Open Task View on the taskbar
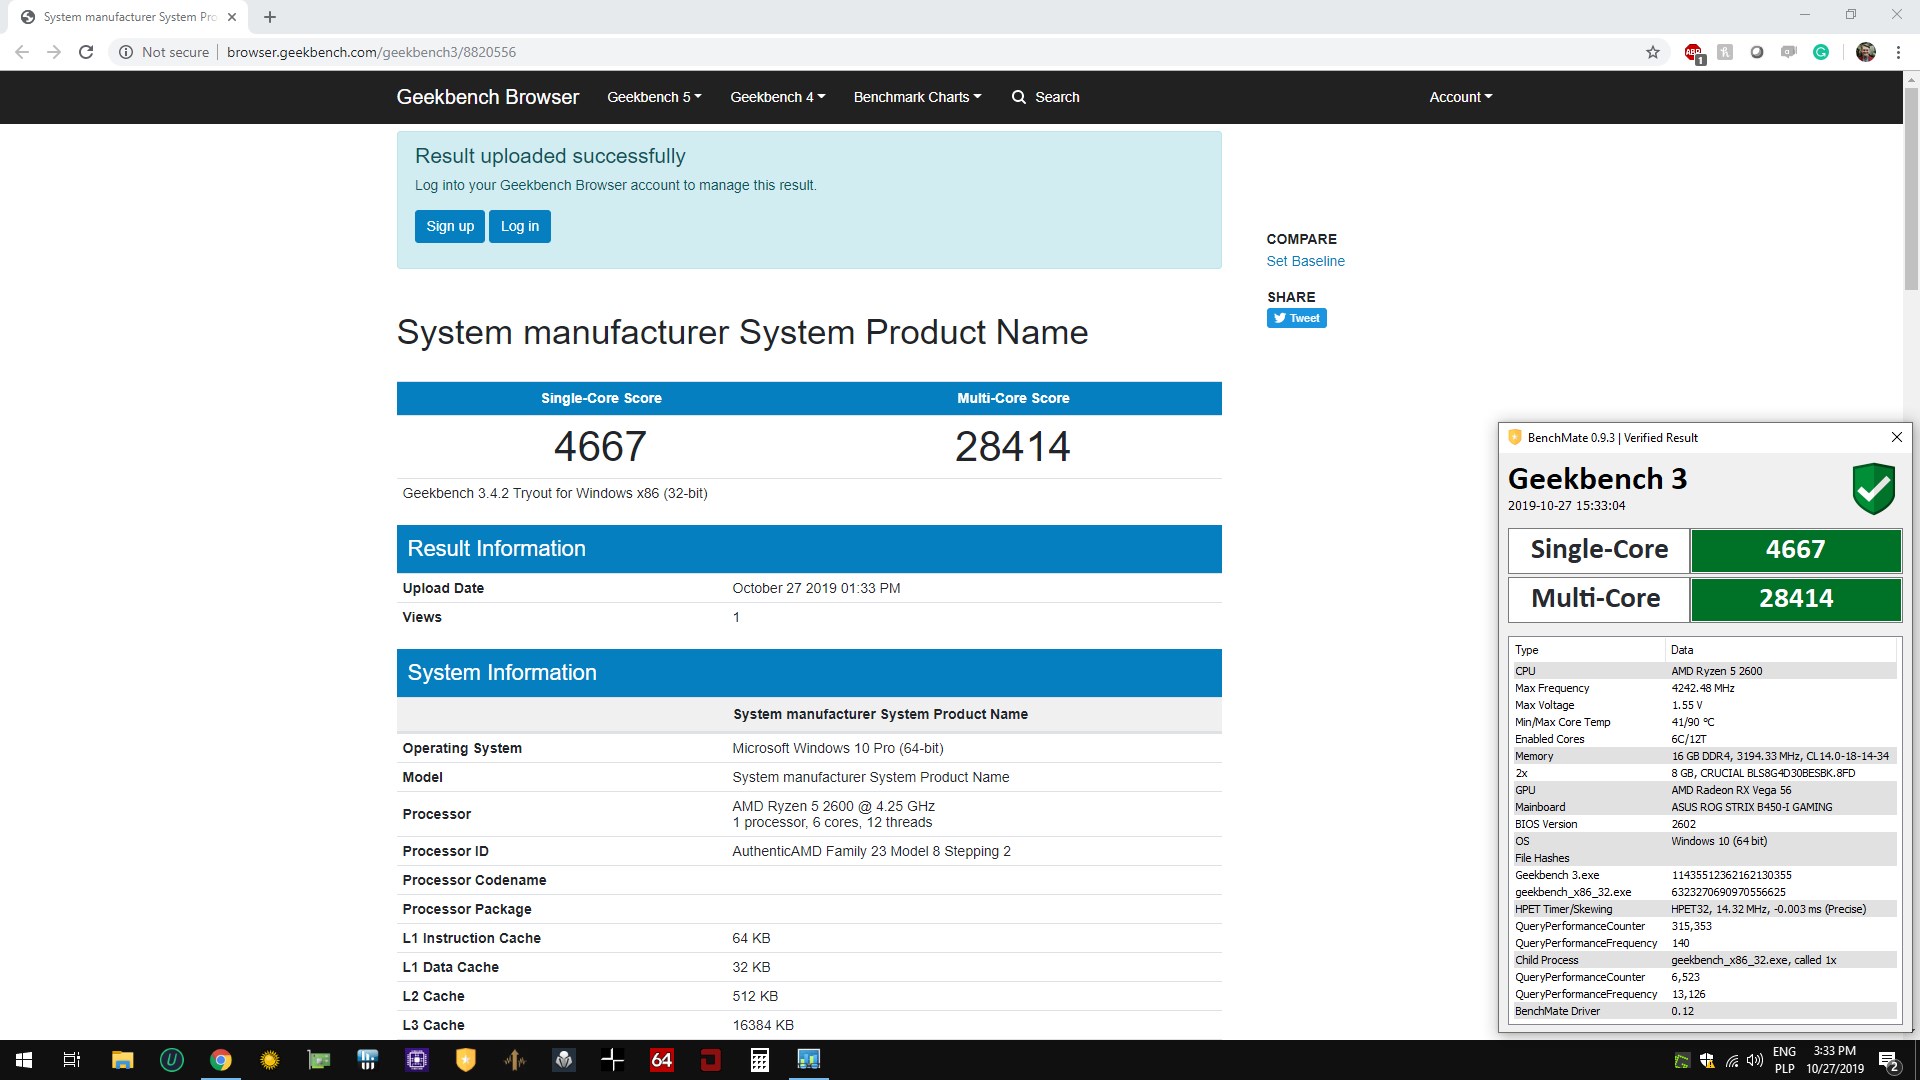 point(72,1060)
